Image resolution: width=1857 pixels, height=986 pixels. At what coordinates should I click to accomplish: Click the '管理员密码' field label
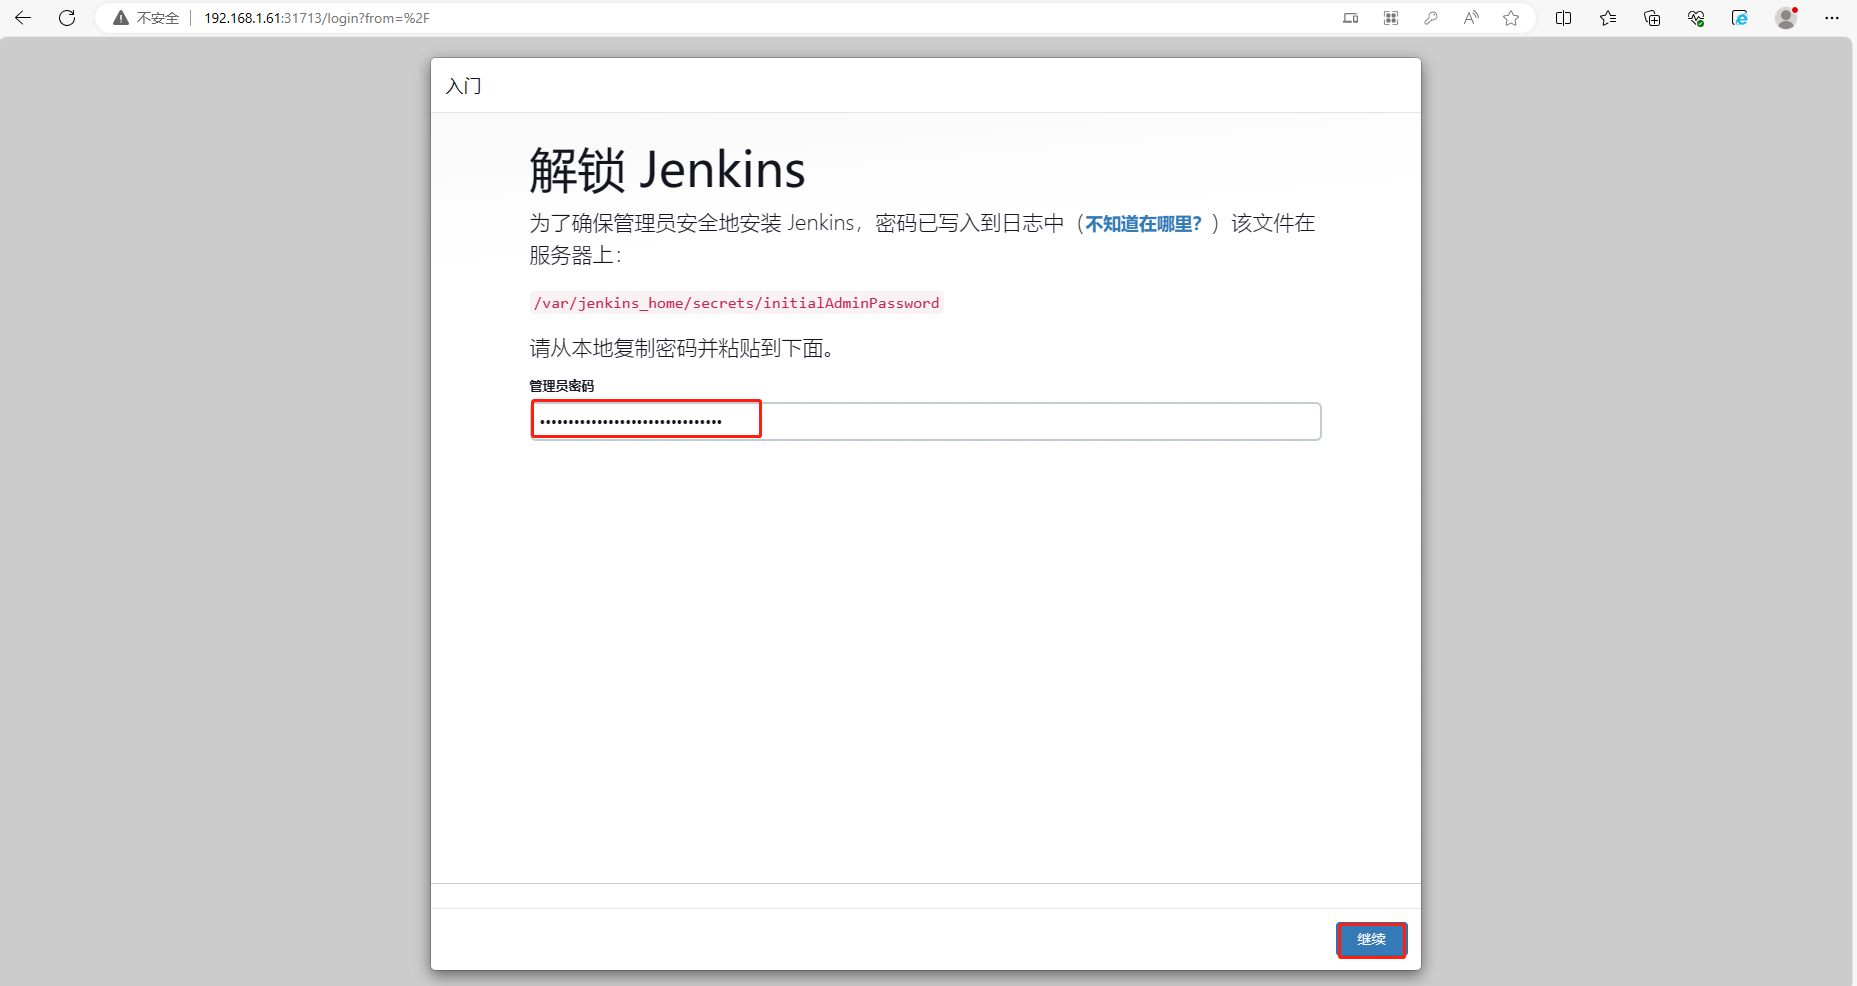tap(561, 386)
